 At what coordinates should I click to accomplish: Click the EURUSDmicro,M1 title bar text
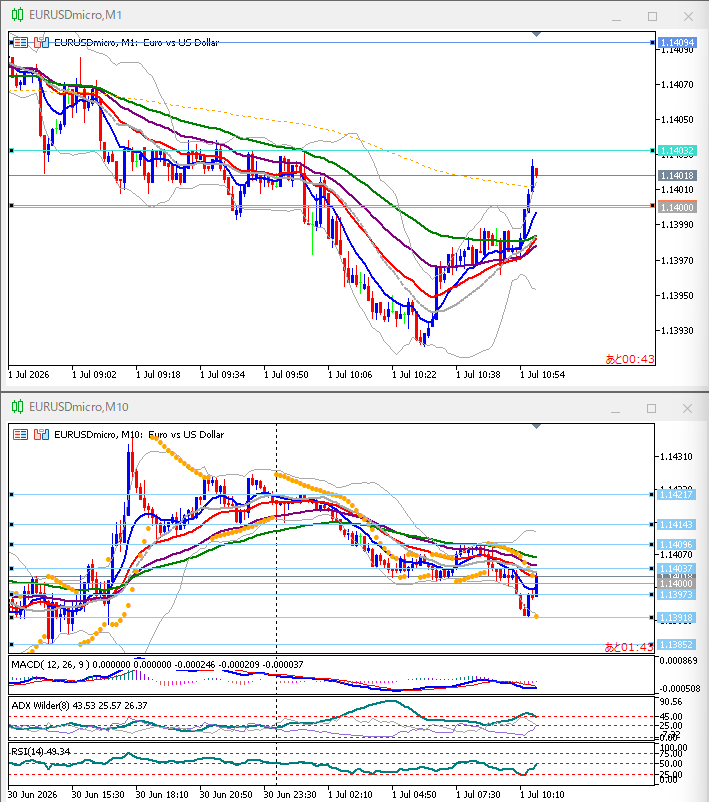[x=76, y=15]
